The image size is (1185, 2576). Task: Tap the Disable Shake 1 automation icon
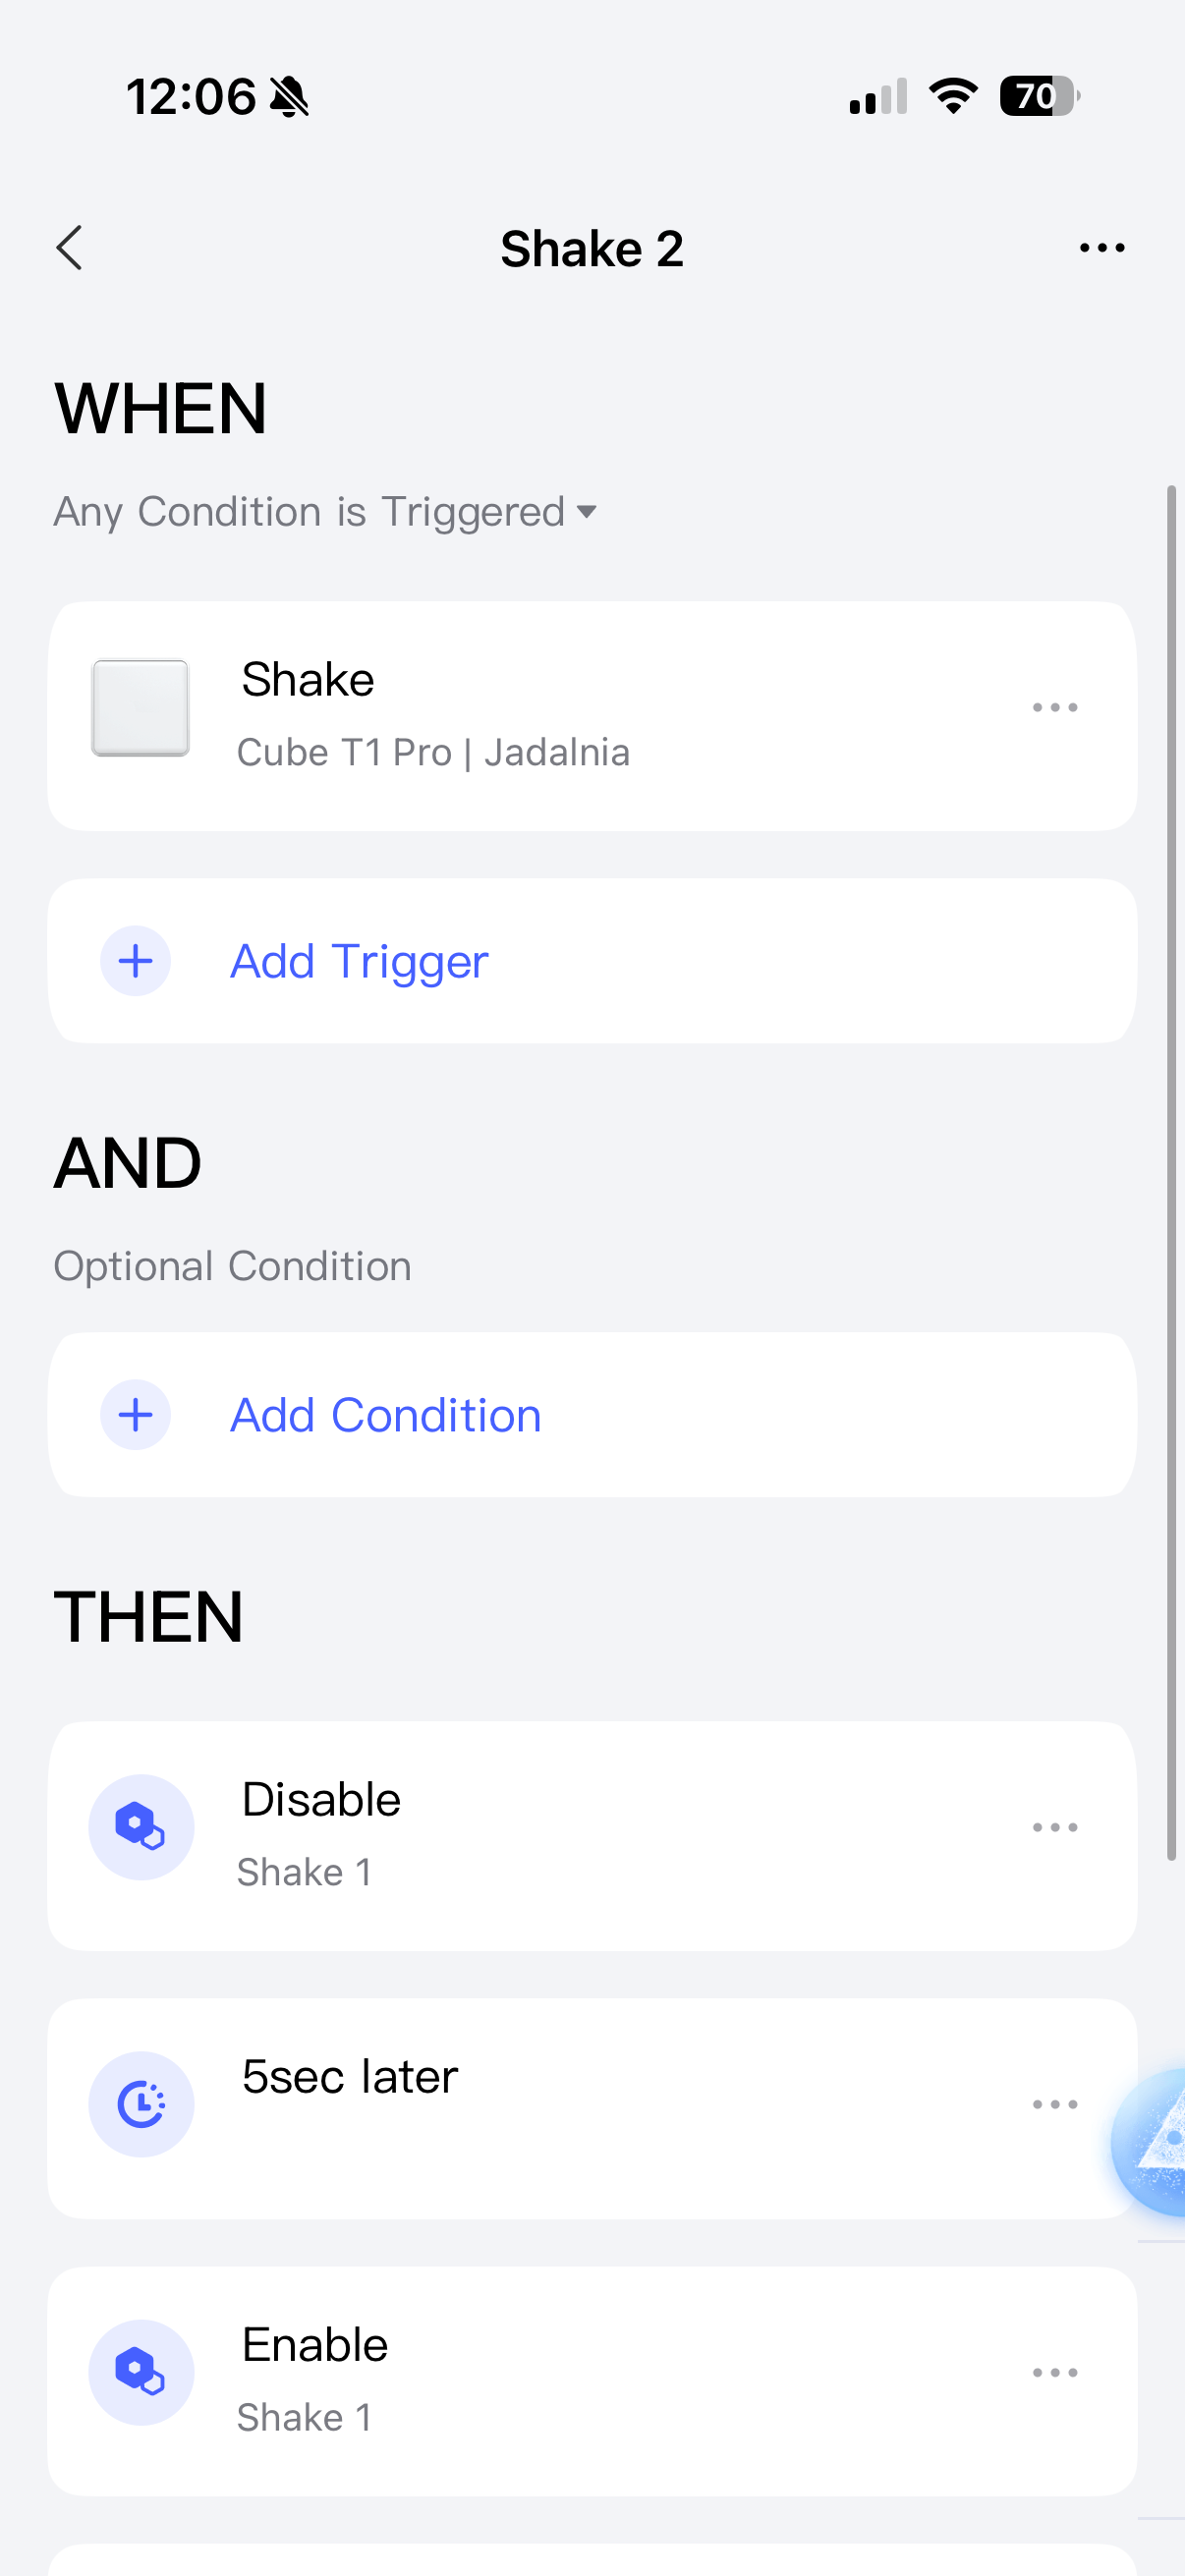(141, 1827)
